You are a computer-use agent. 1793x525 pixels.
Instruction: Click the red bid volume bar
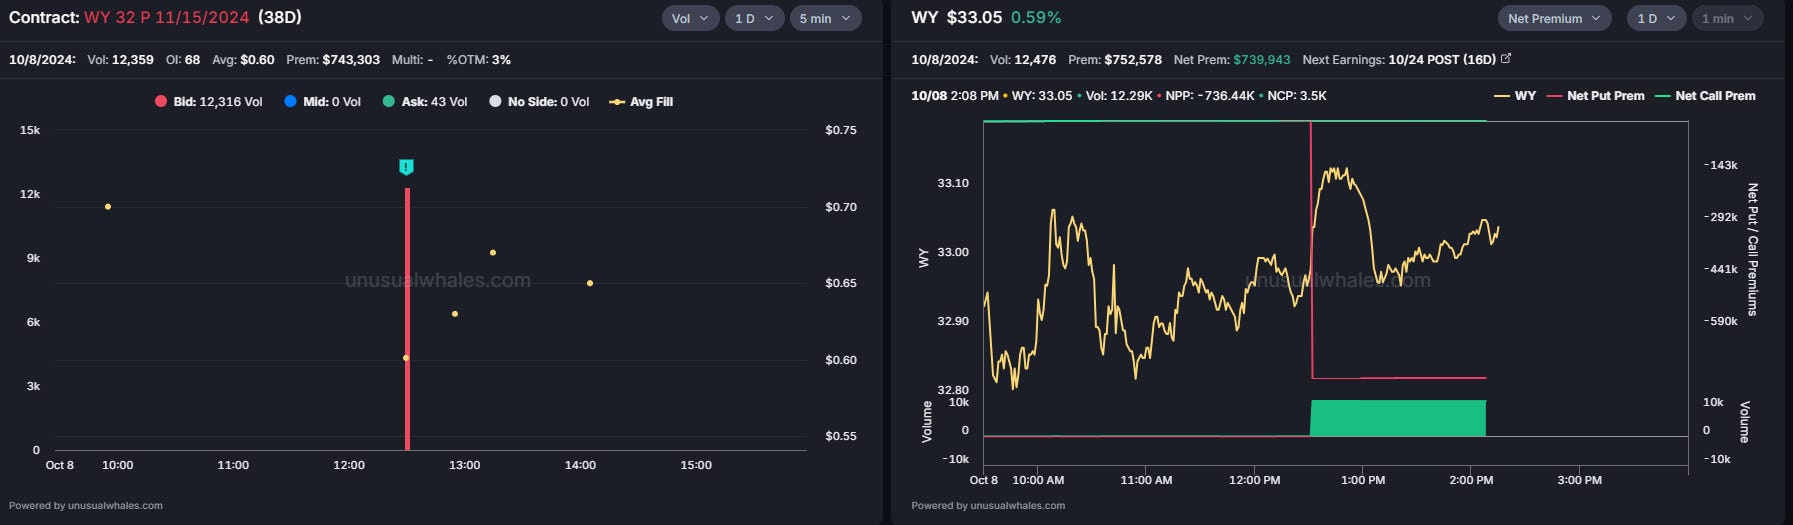(x=407, y=320)
